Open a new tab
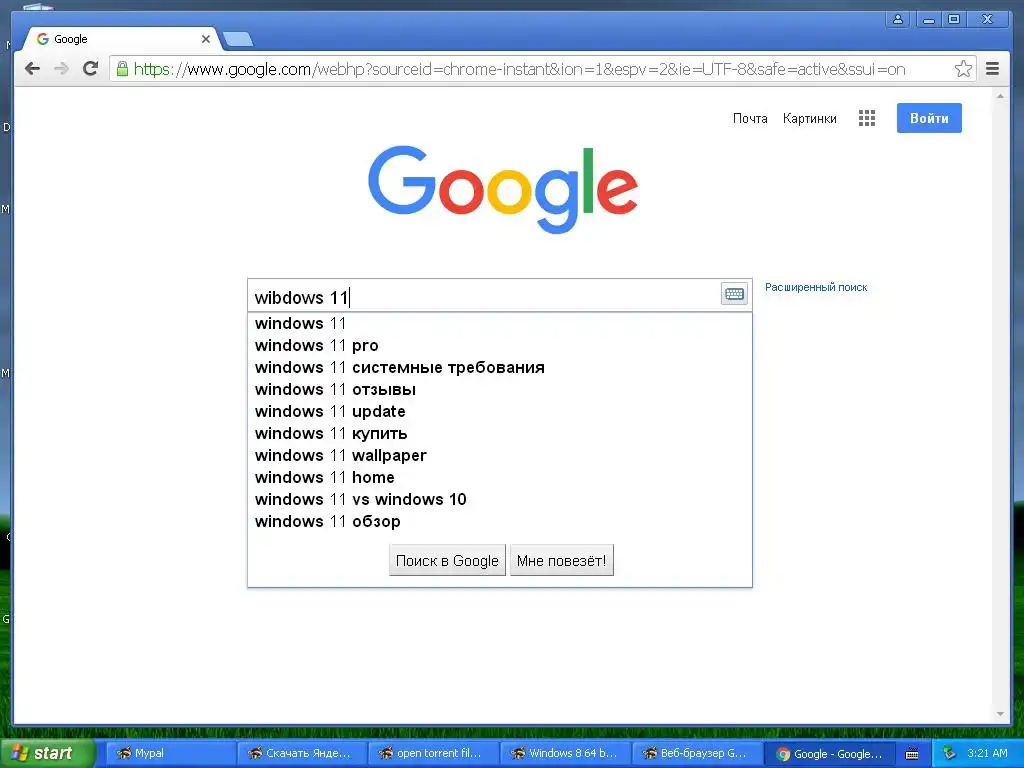Viewport: 1024px width, 768px height. click(x=238, y=40)
